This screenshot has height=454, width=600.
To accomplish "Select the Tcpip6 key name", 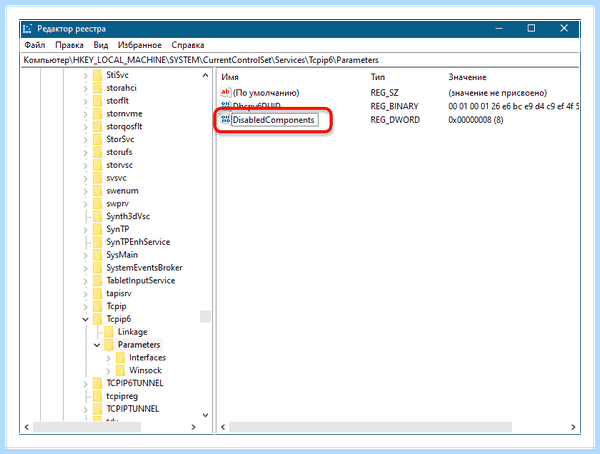I will [x=119, y=319].
